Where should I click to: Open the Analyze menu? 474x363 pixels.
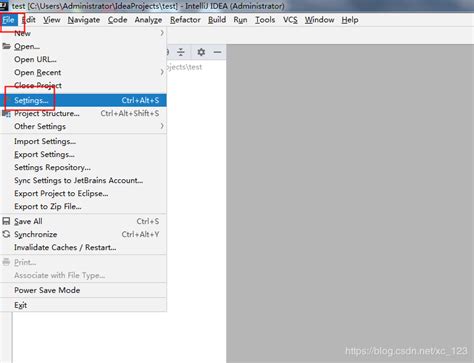point(148,20)
